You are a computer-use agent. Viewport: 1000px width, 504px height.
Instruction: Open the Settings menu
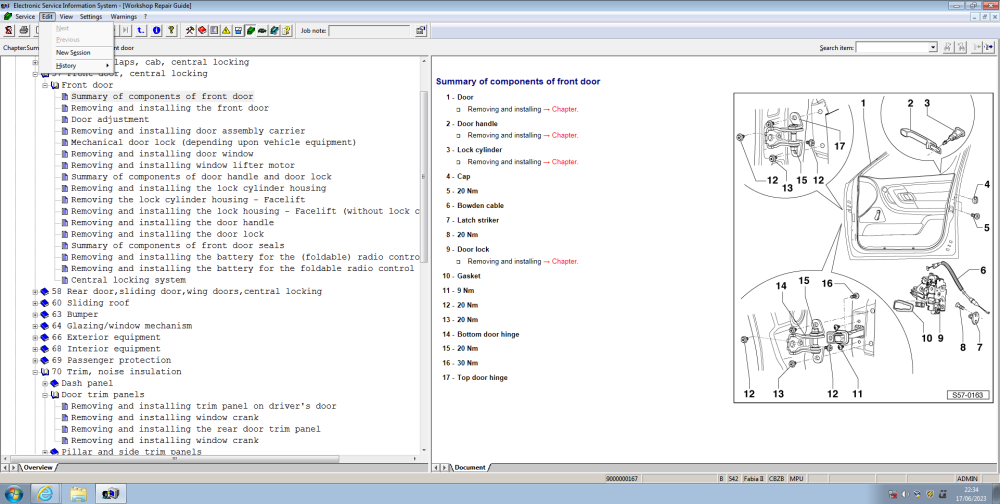click(x=91, y=17)
